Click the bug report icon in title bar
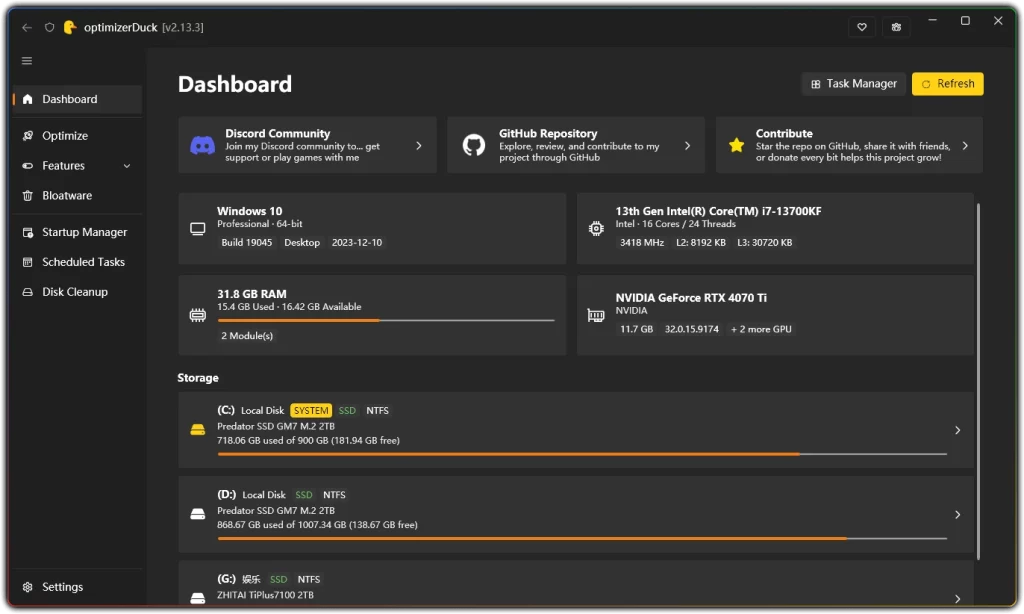The image size is (1024, 614). coord(896,27)
